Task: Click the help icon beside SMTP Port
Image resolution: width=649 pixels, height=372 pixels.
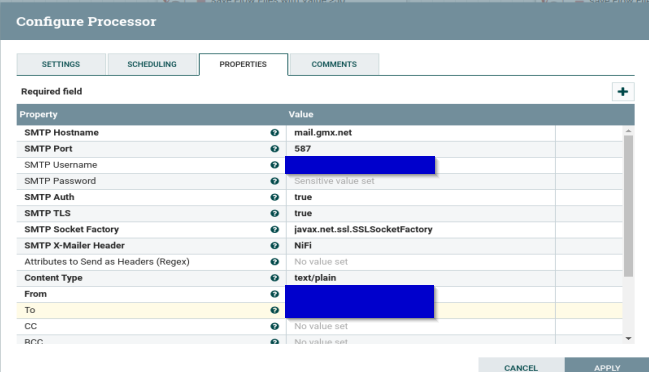Action: click(x=274, y=149)
